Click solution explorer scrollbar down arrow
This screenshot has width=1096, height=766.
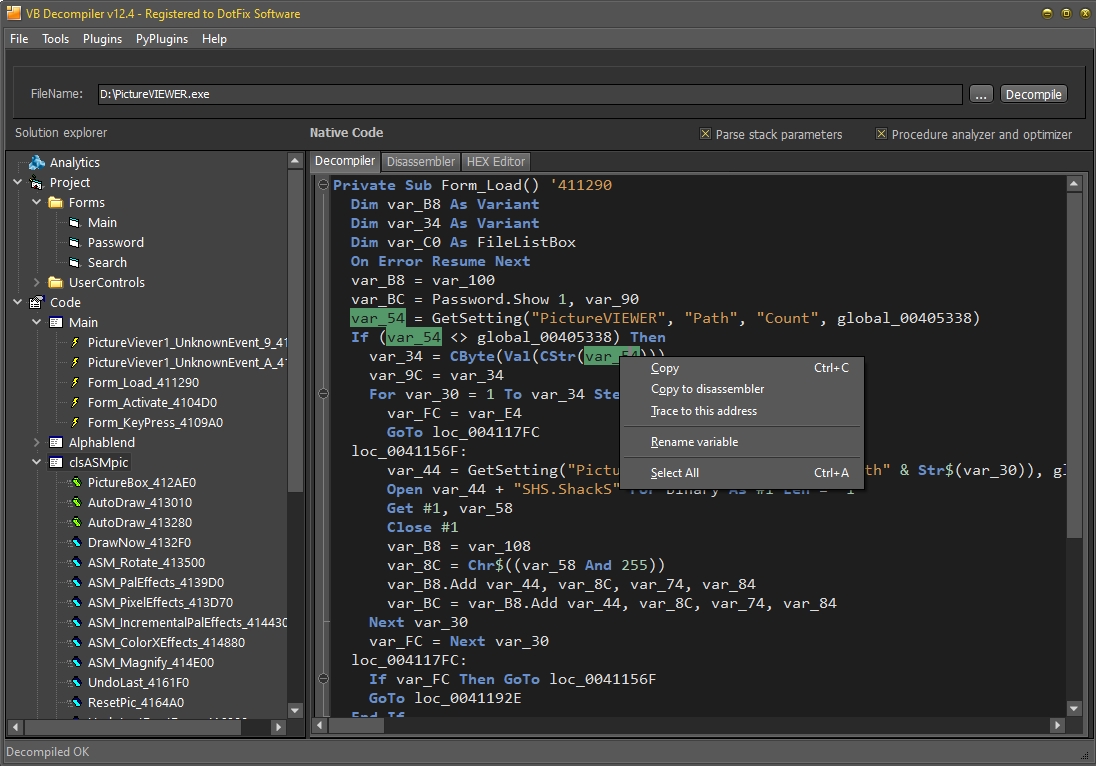295,711
